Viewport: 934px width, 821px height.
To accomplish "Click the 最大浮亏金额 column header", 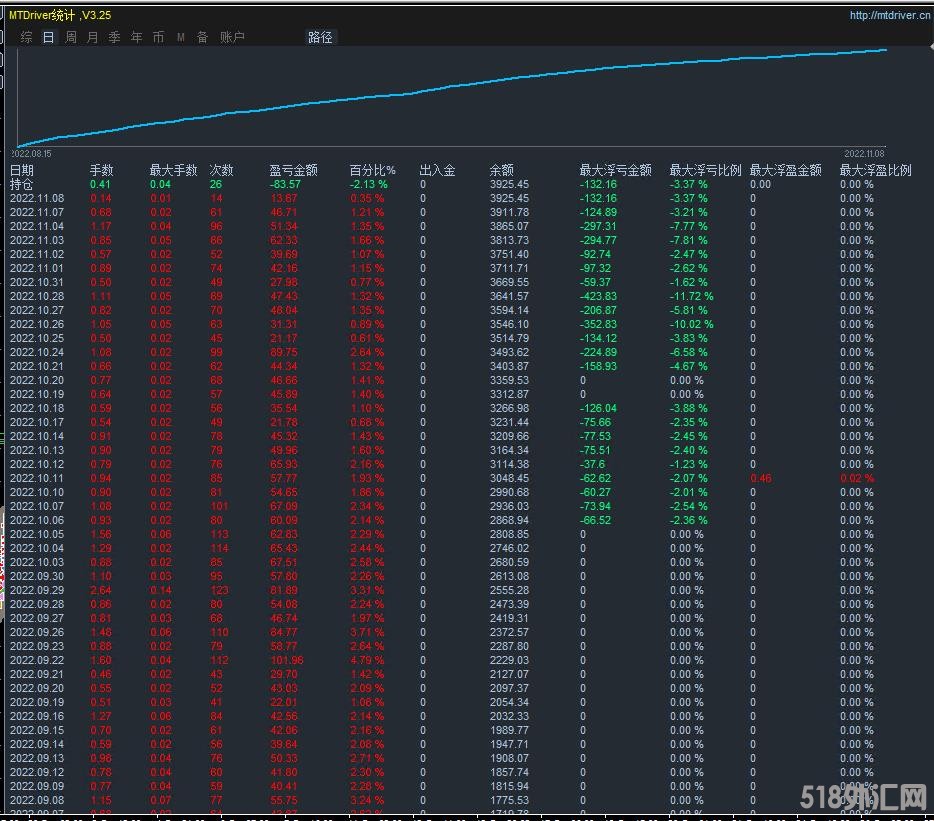I will pyautogui.click(x=615, y=170).
